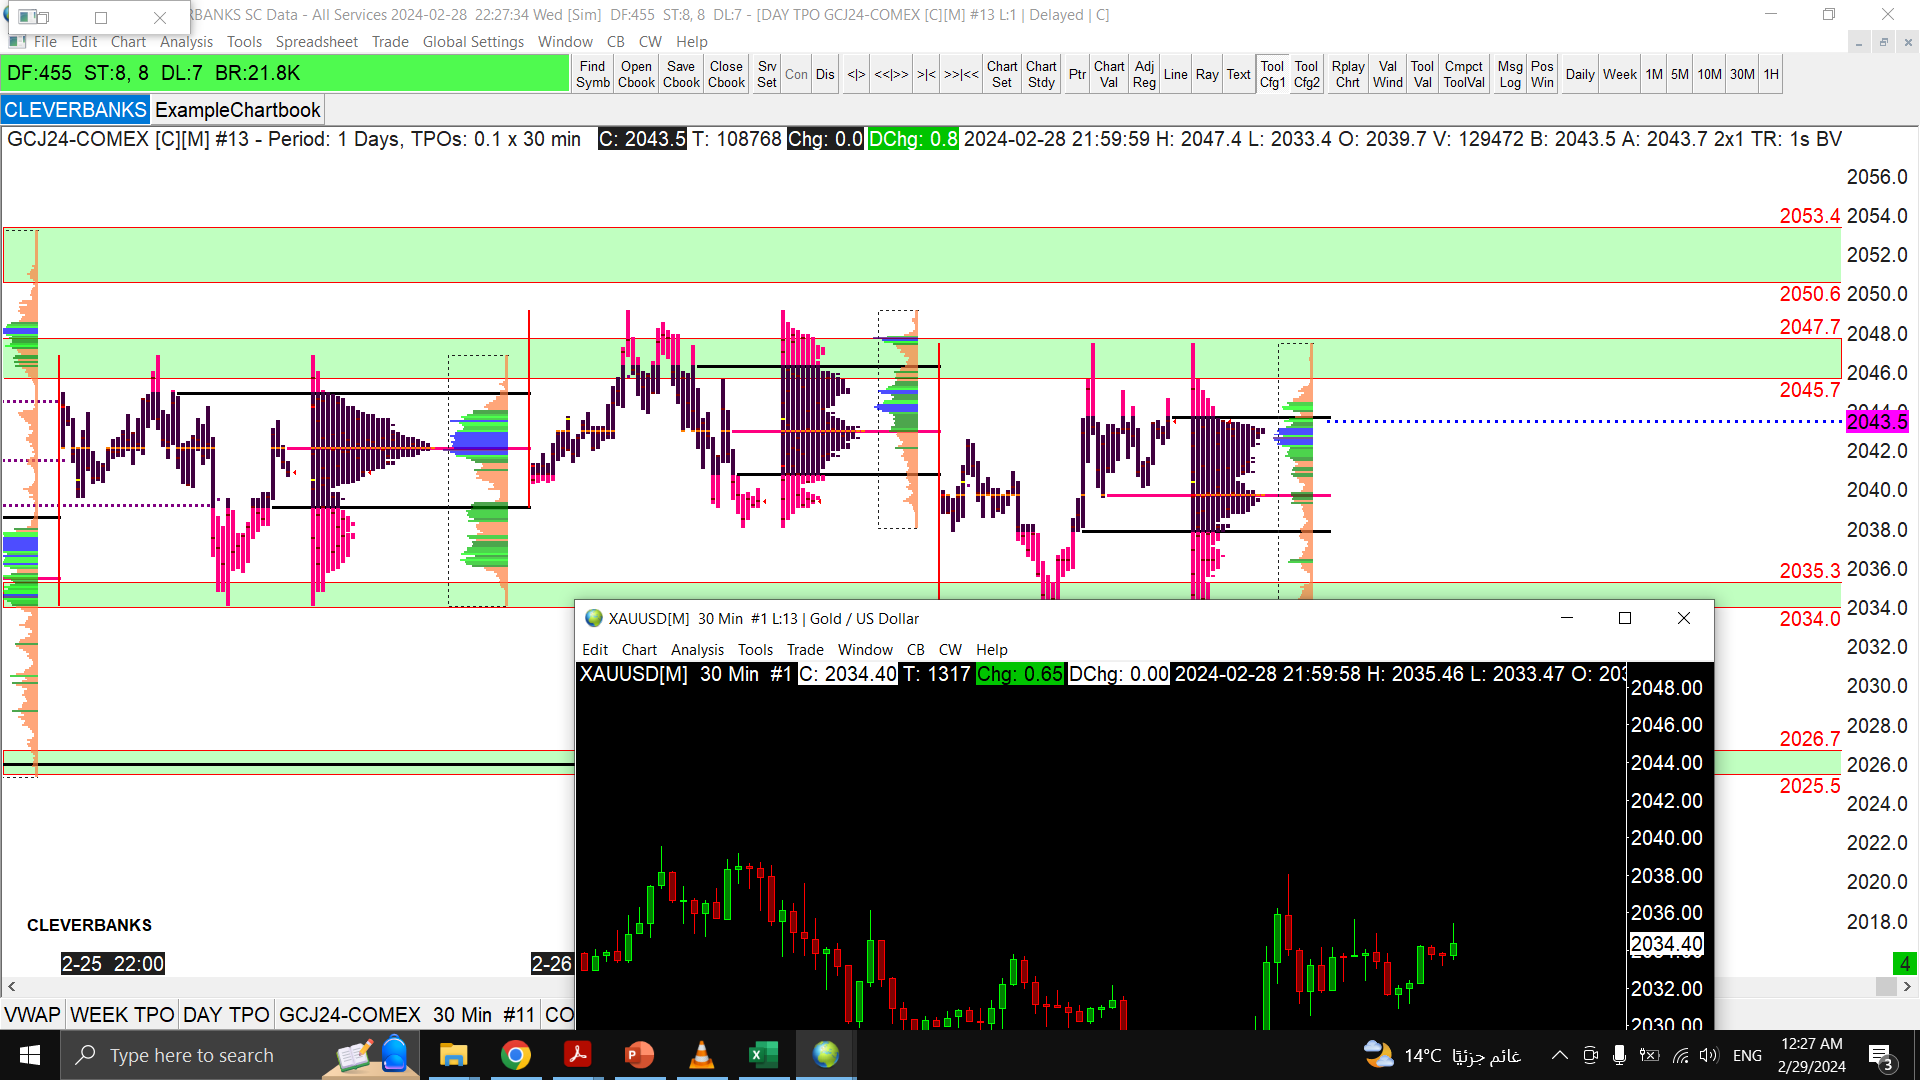Switch to ExampleChartbook tab
This screenshot has width=1920, height=1080.
click(x=237, y=110)
